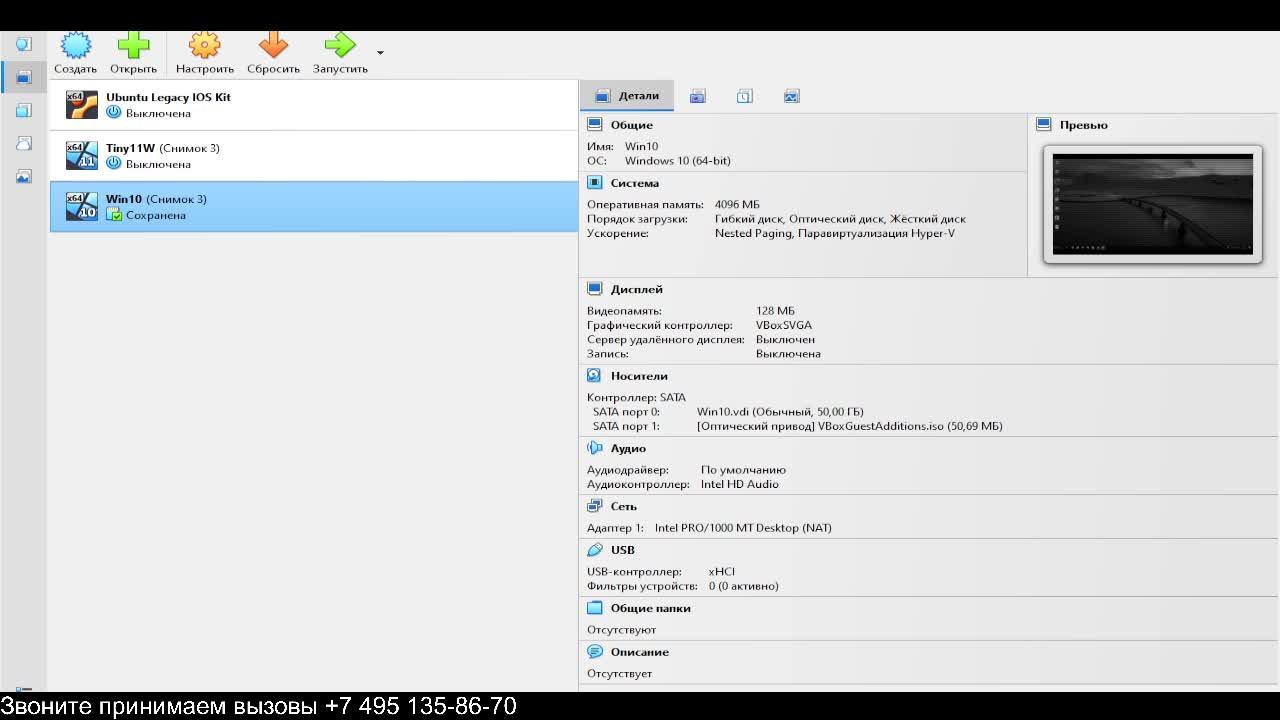Image resolution: width=1280 pixels, height=720 pixels.
Task: Click the Создать (New) toolbar button
Action: (75, 53)
